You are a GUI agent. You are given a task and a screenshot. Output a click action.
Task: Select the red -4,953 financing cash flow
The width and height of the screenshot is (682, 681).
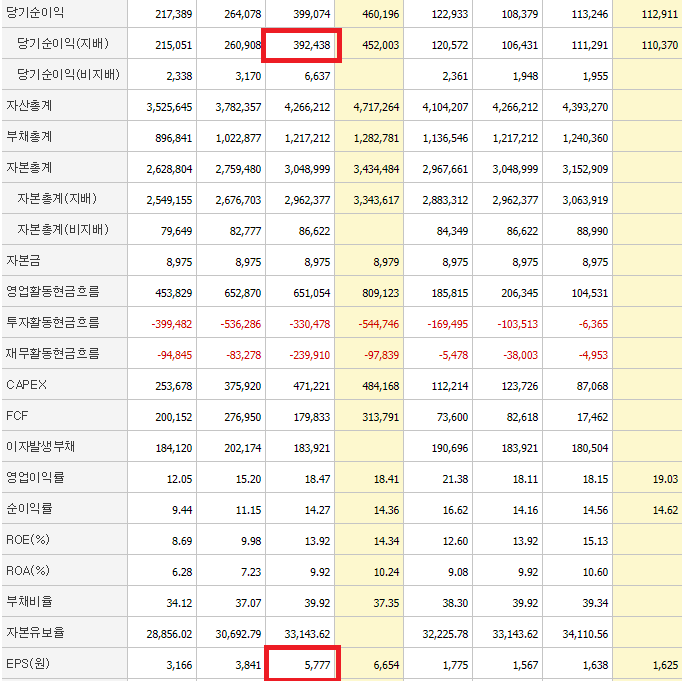593,355
